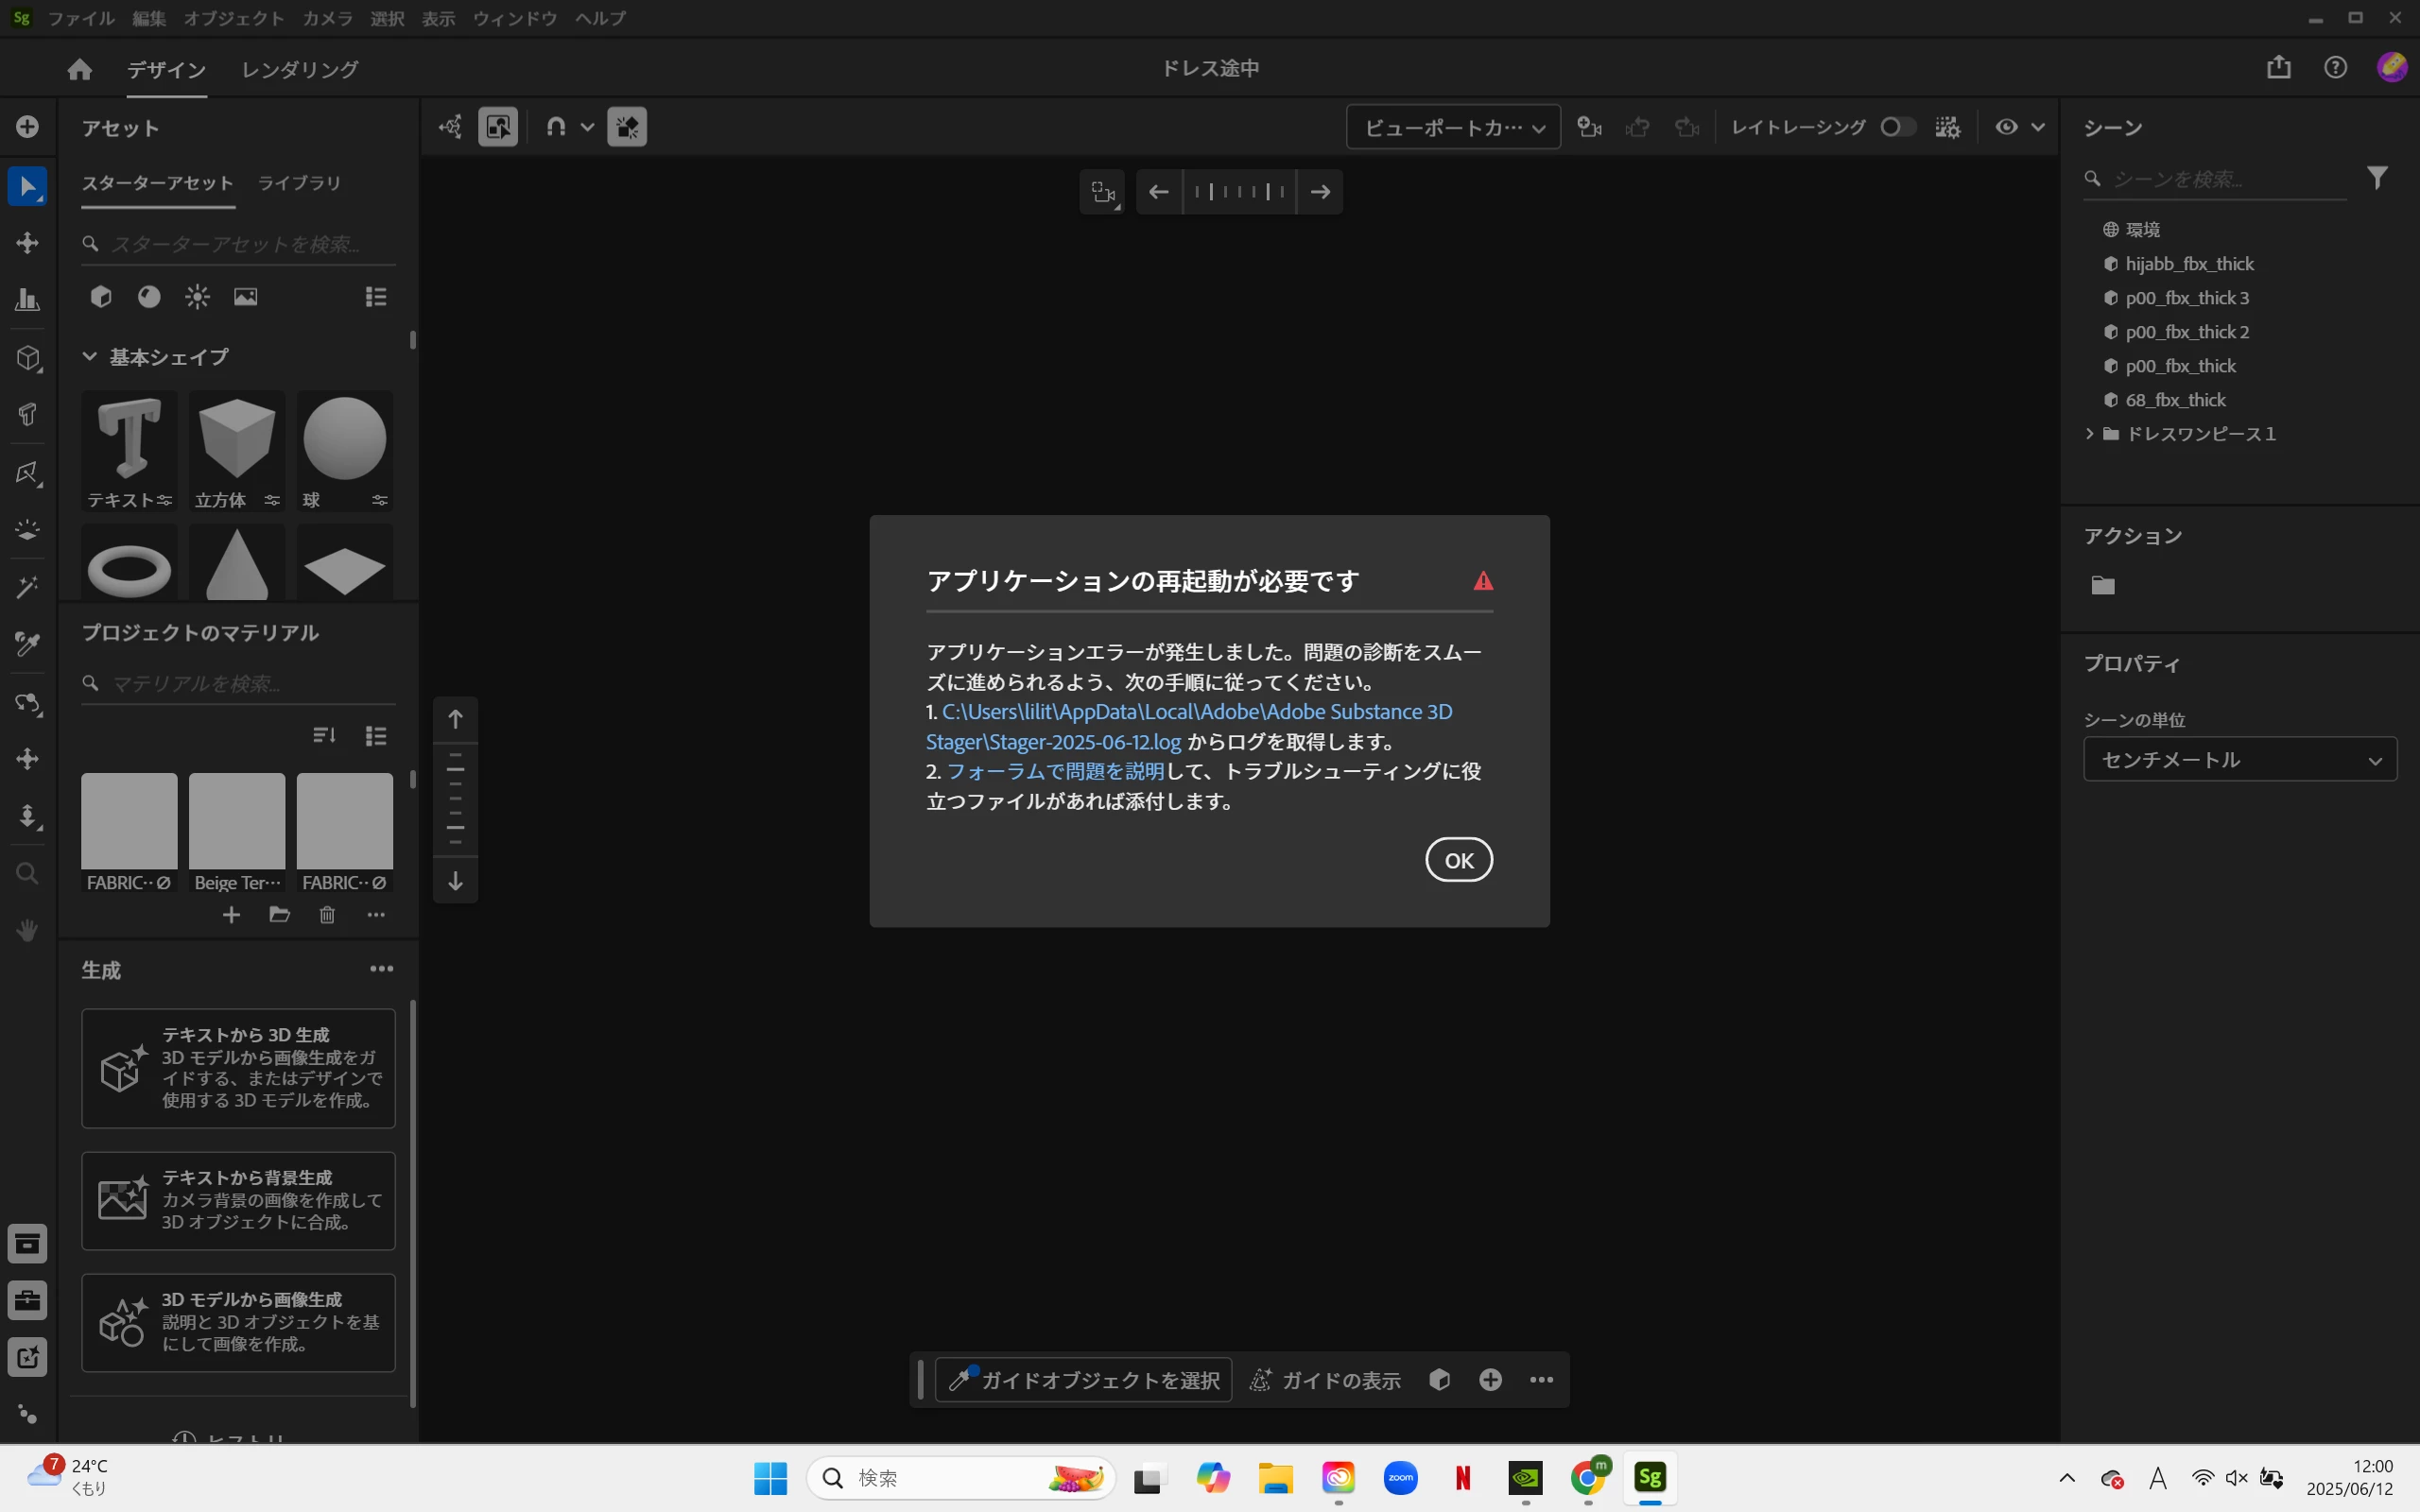Image resolution: width=2420 pixels, height=1512 pixels.
Task: Toggle the snapping magnet tool
Action: point(556,127)
